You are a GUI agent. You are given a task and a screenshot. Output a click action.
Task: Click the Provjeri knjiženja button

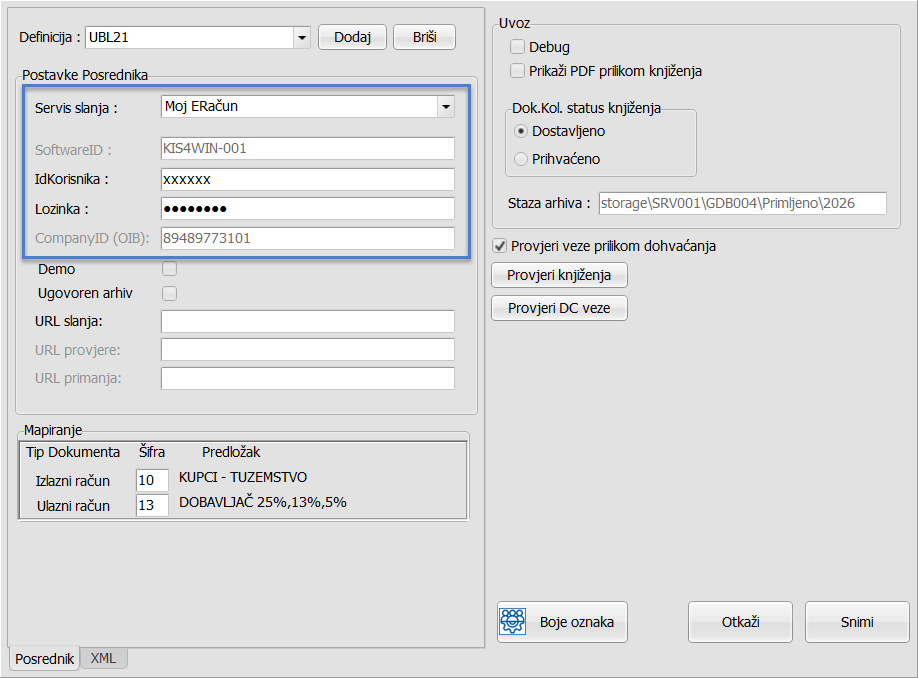(559, 275)
